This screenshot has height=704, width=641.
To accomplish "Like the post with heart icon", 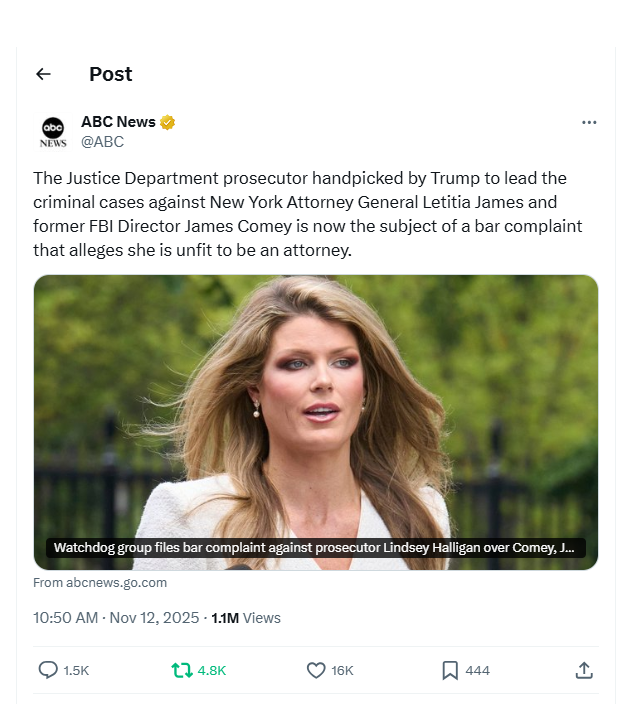I will 316,670.
